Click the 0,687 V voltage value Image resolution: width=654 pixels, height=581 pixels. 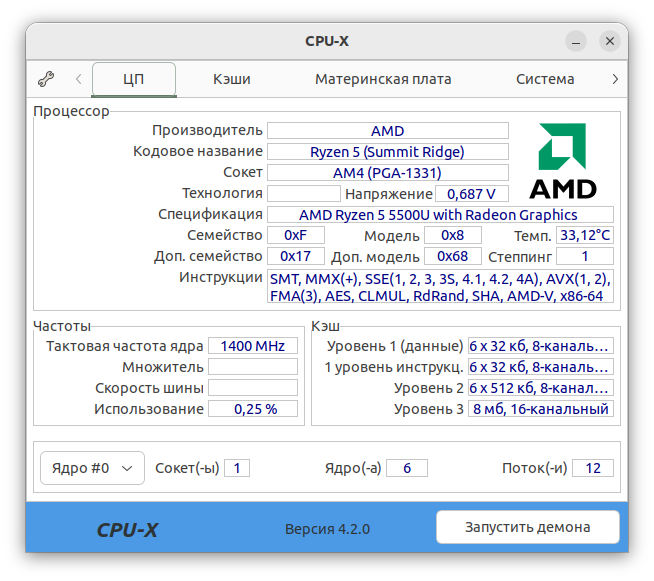click(472, 194)
